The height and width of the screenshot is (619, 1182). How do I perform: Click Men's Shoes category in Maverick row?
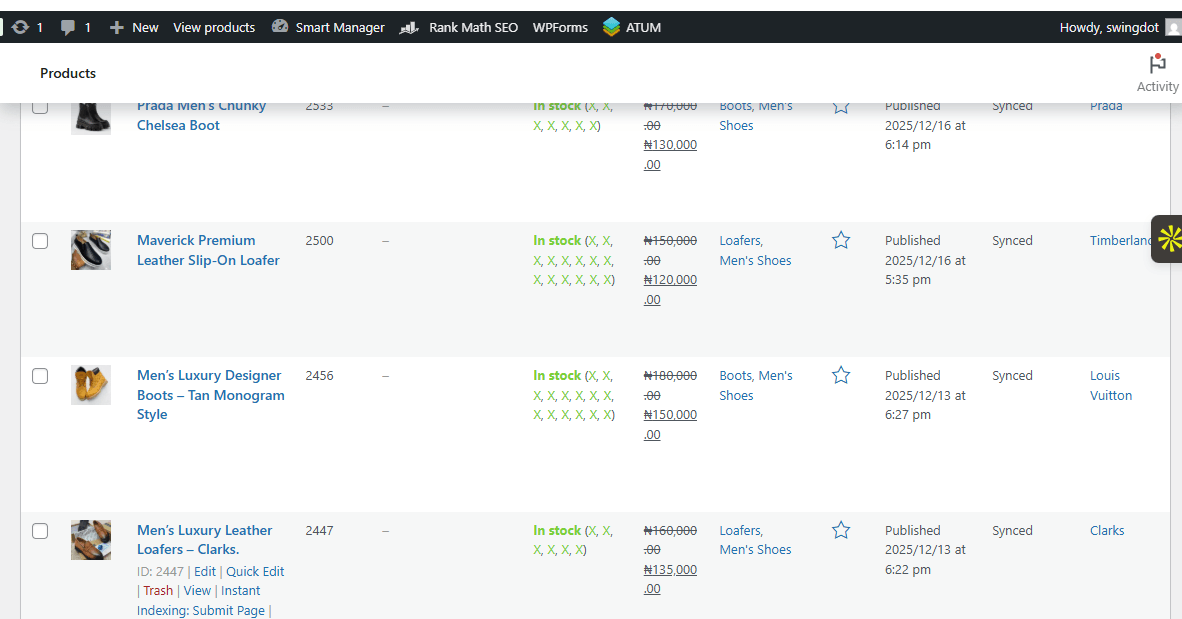[755, 260]
